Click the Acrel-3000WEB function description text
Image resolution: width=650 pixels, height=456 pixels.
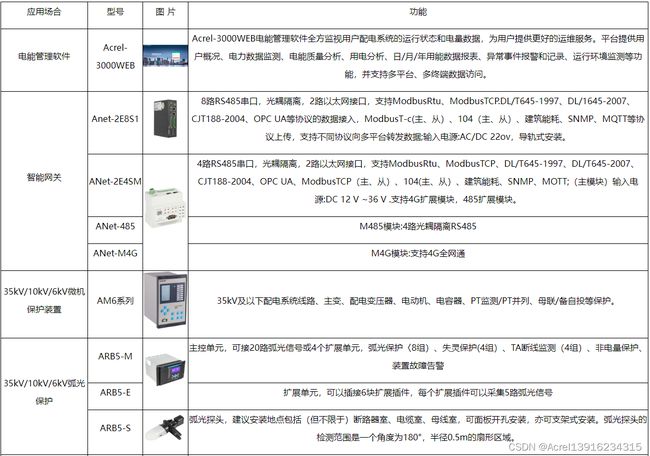click(418, 56)
